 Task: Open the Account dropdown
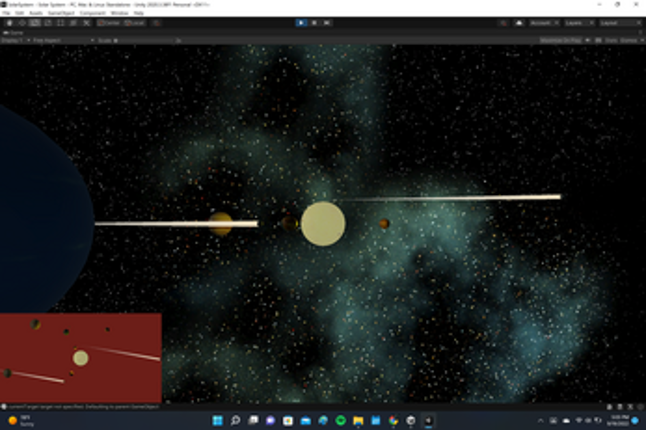[x=544, y=23]
